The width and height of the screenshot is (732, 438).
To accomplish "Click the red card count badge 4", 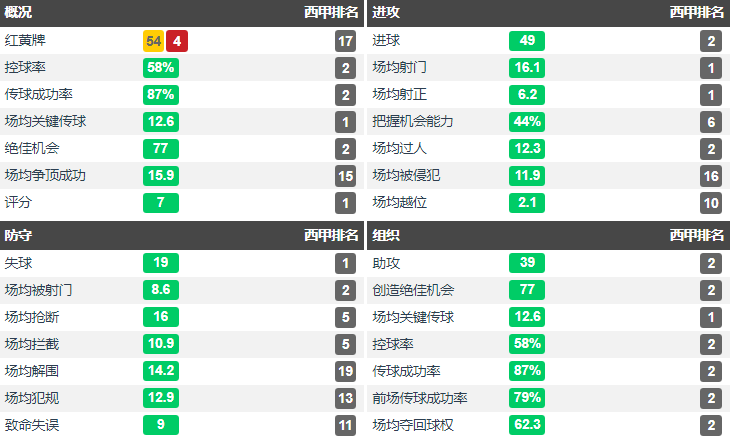I will [x=177, y=41].
